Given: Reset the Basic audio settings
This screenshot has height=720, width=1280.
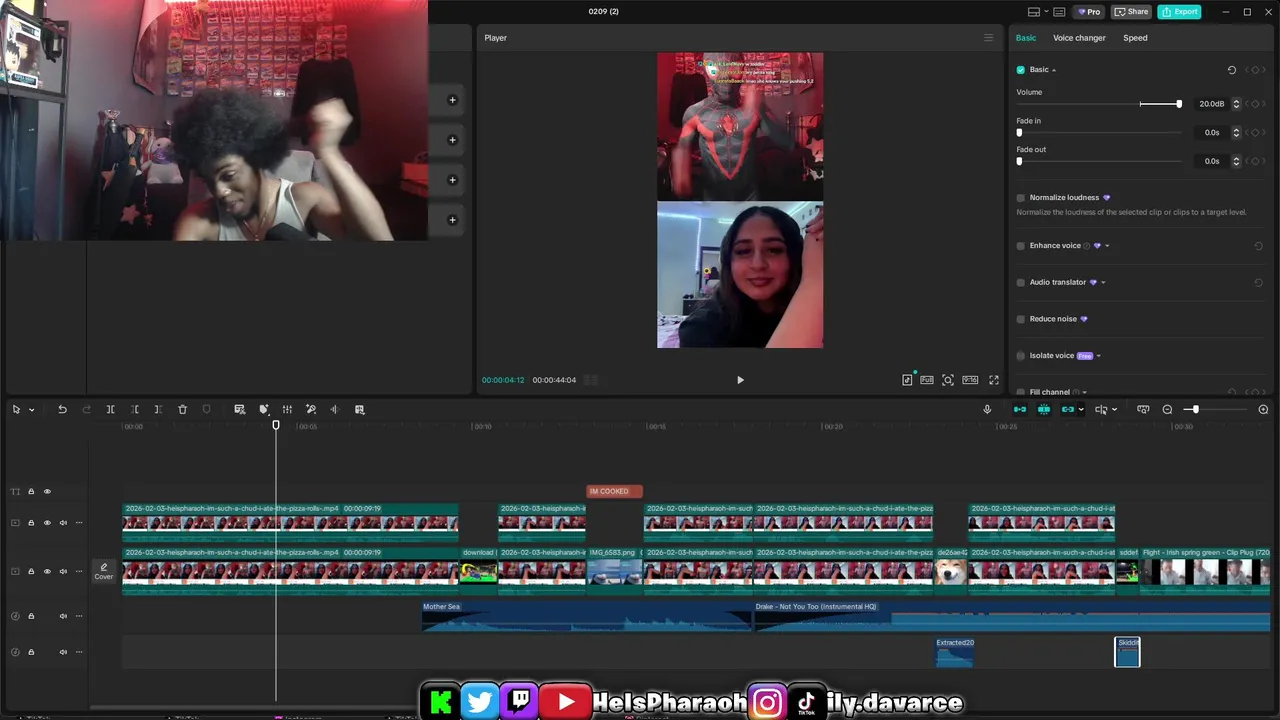Looking at the screenshot, I should pyautogui.click(x=1232, y=70).
